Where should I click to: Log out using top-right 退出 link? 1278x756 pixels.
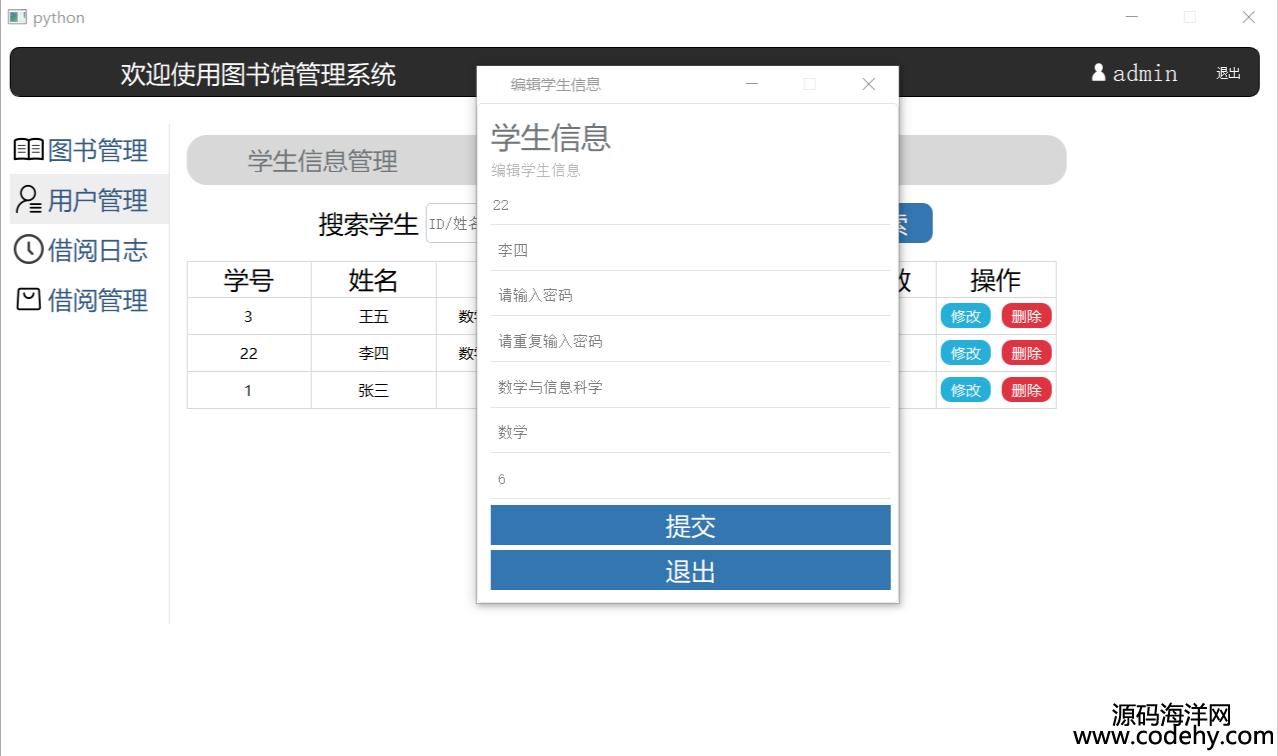tap(1228, 73)
